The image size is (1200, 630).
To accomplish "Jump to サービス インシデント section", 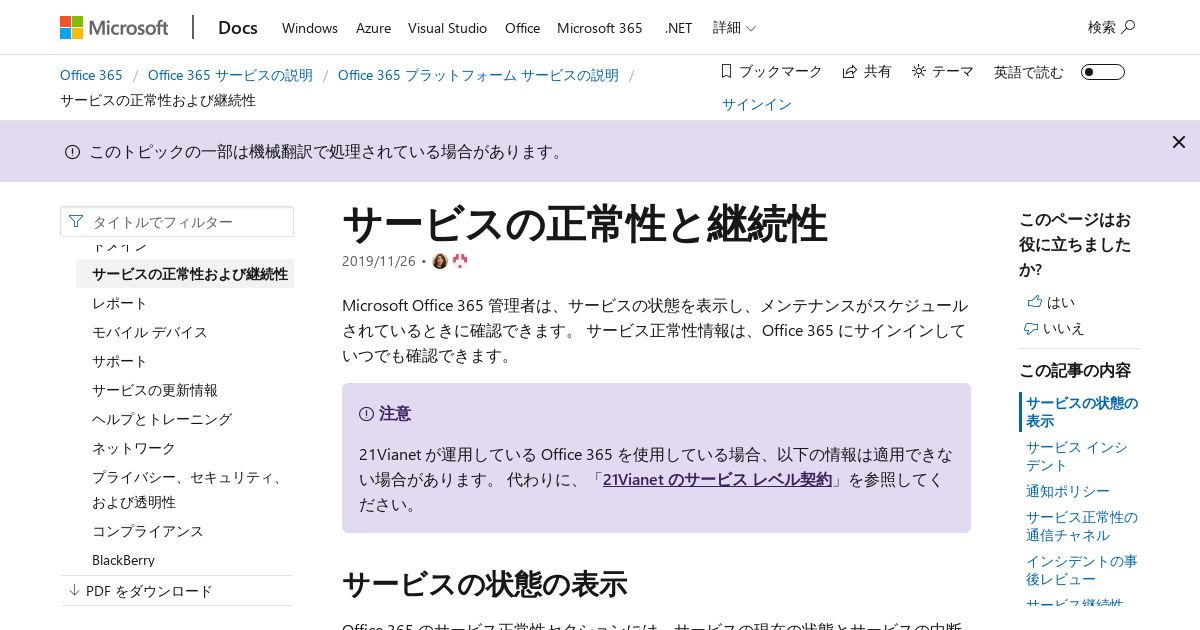I will click(x=1076, y=456).
